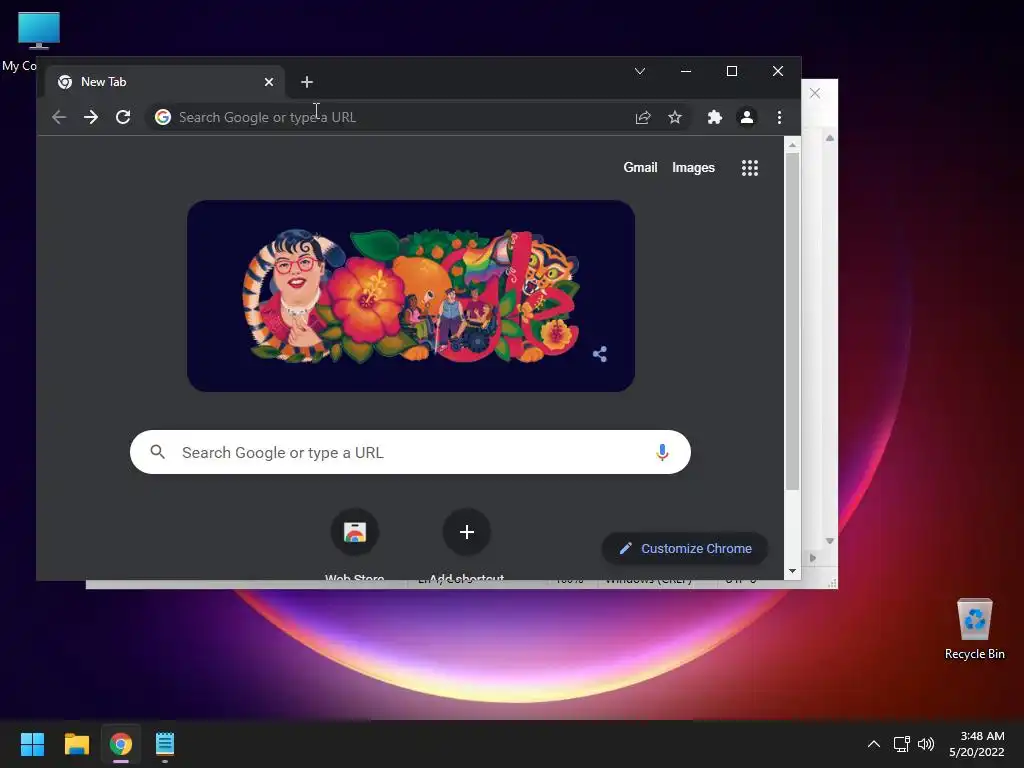
Task: Select the New Tab tab
Action: [165, 82]
